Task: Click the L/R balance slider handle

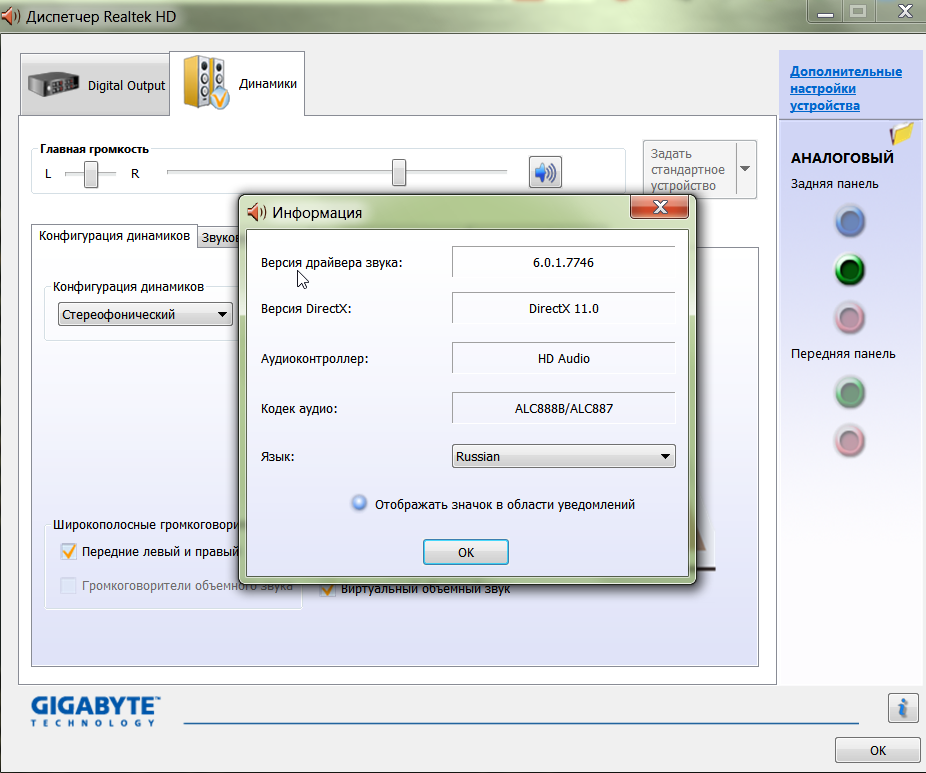Action: (92, 174)
